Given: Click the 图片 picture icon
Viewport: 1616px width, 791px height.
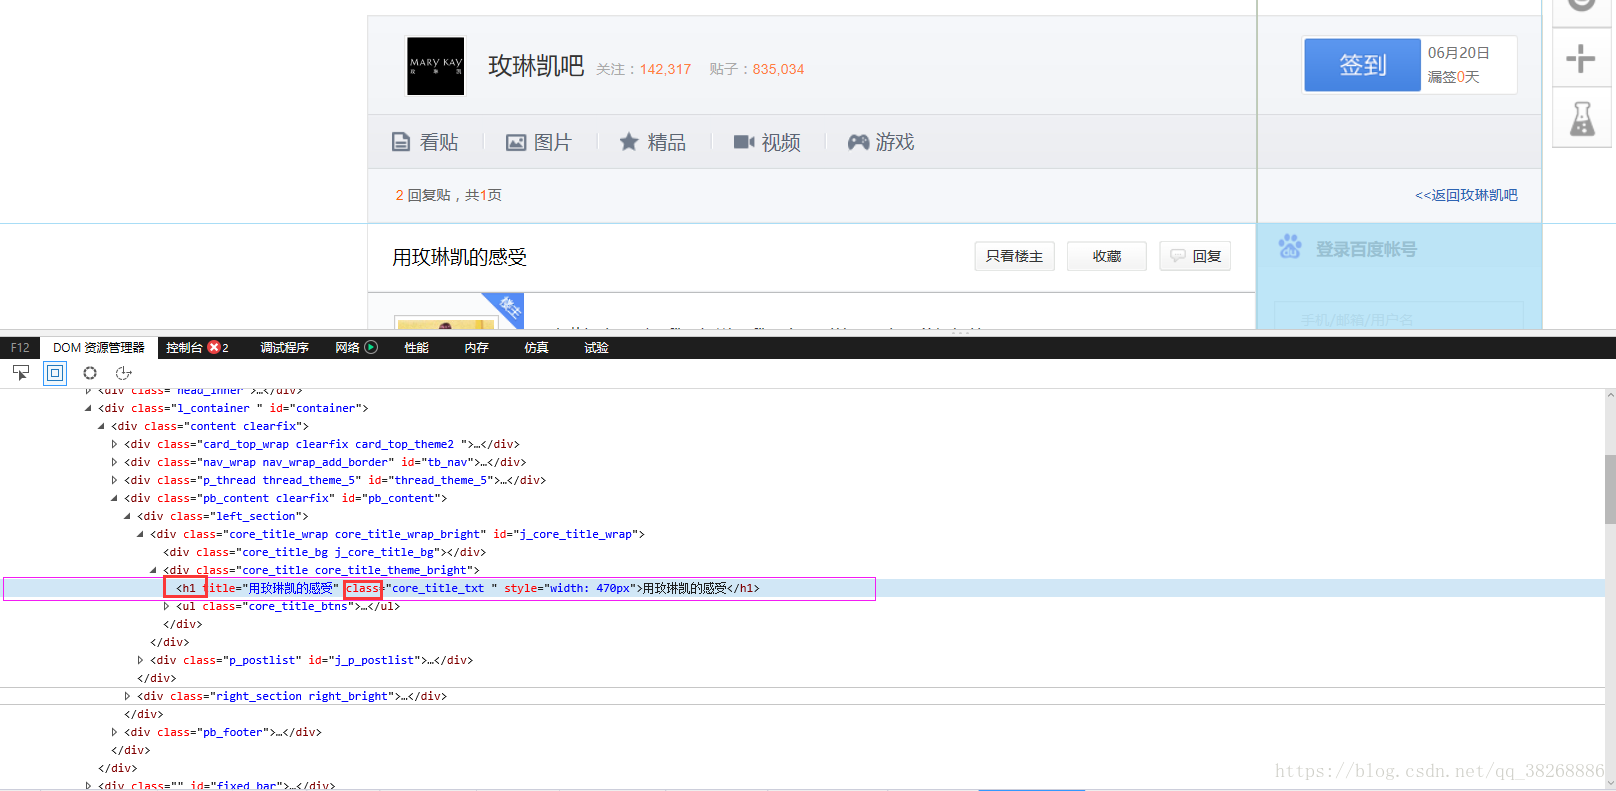Looking at the screenshot, I should click(516, 142).
